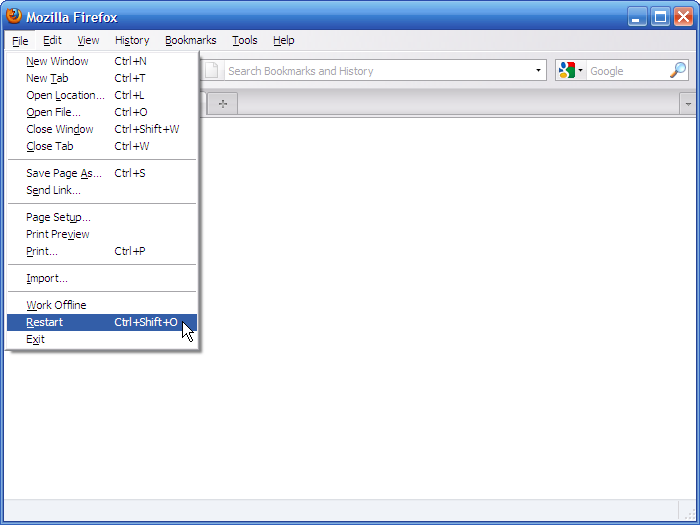Open the Help menu
Image resolution: width=700 pixels, height=525 pixels.
[283, 40]
